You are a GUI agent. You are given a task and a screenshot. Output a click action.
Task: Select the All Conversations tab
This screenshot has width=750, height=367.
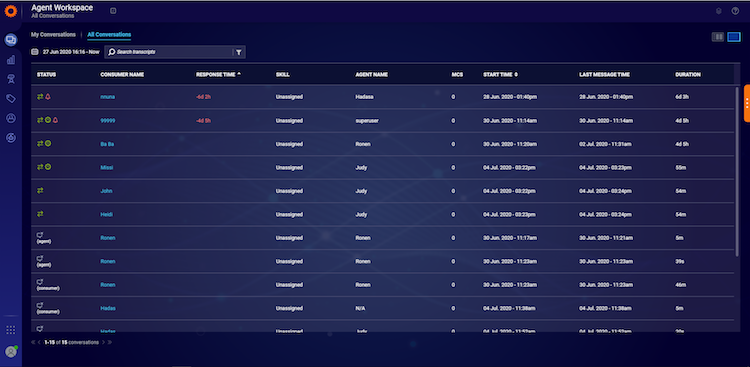pos(109,34)
